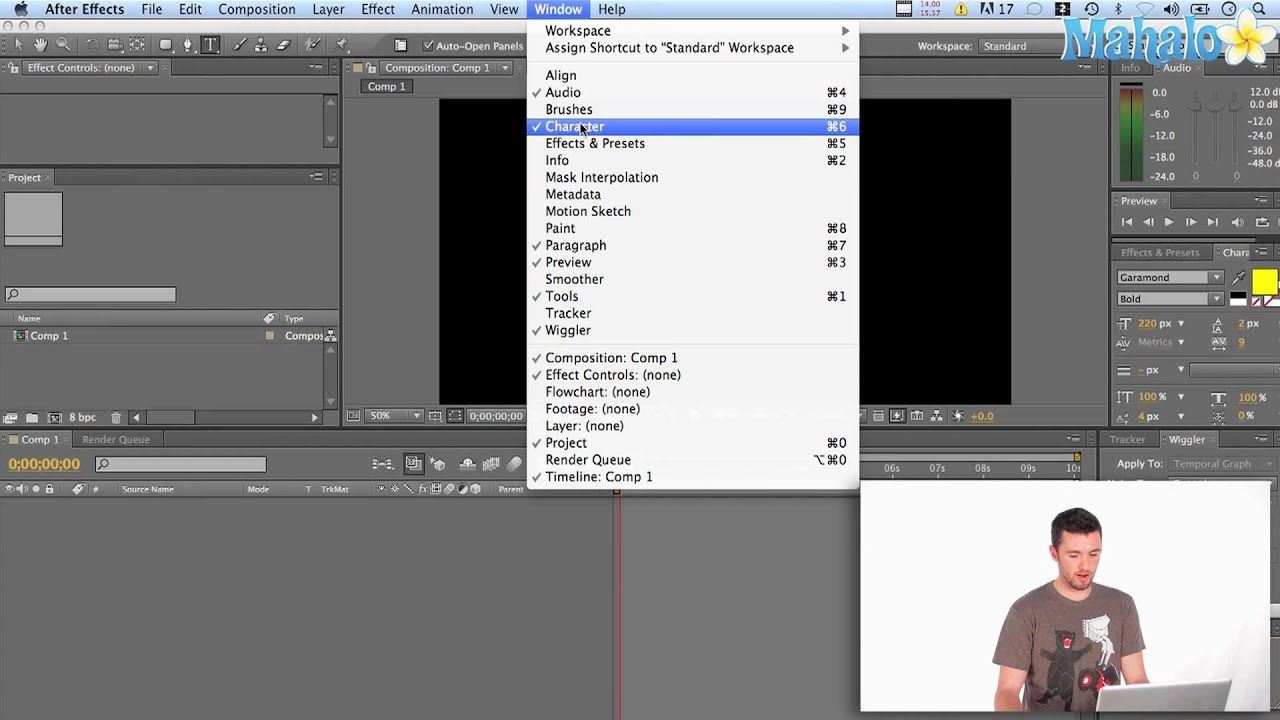Pick the Brush tool
1280x720 pixels.
click(240, 45)
